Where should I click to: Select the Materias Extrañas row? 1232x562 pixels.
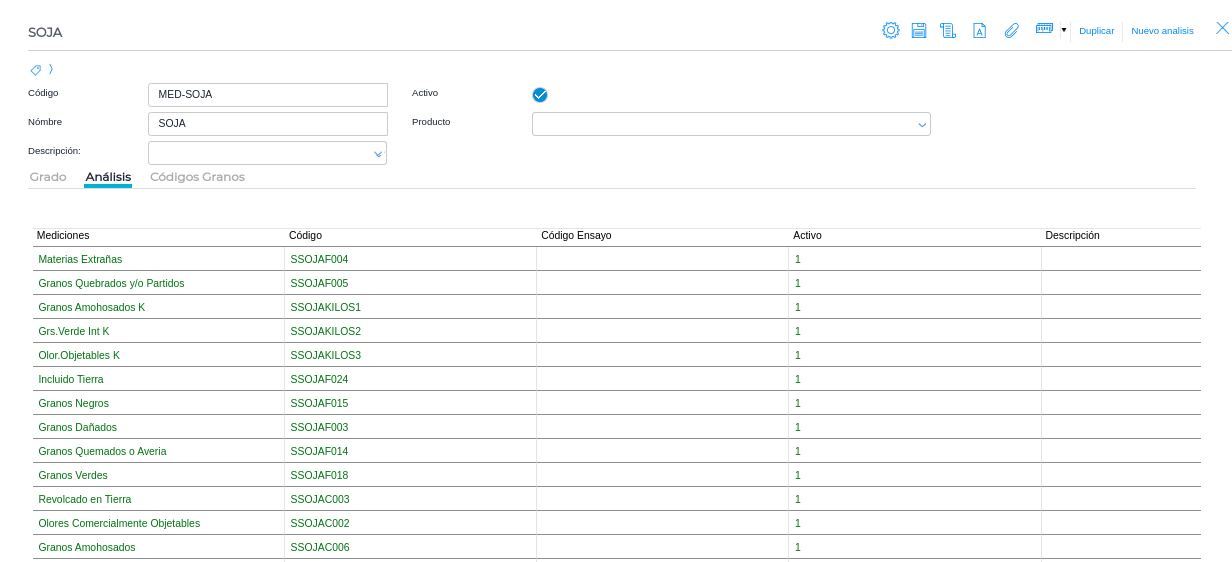point(80,259)
